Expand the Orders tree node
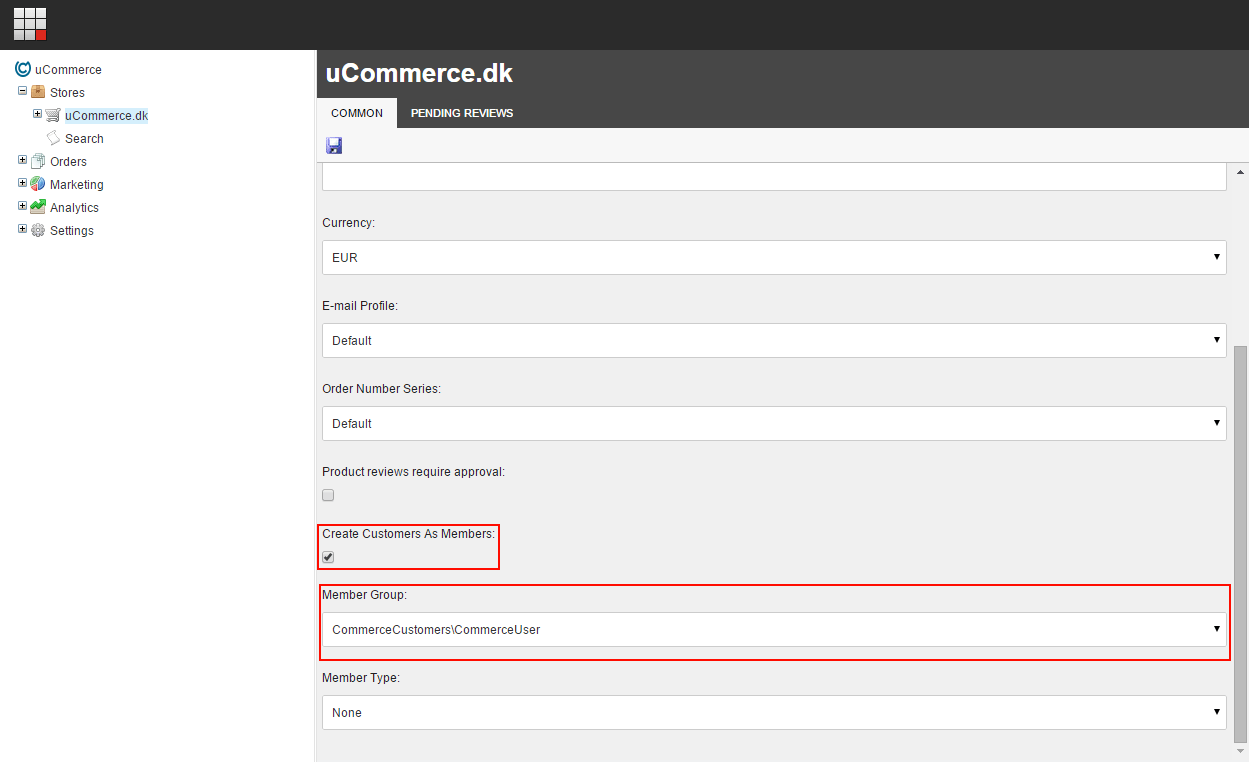Image resolution: width=1249 pixels, height=762 pixels. coord(22,160)
